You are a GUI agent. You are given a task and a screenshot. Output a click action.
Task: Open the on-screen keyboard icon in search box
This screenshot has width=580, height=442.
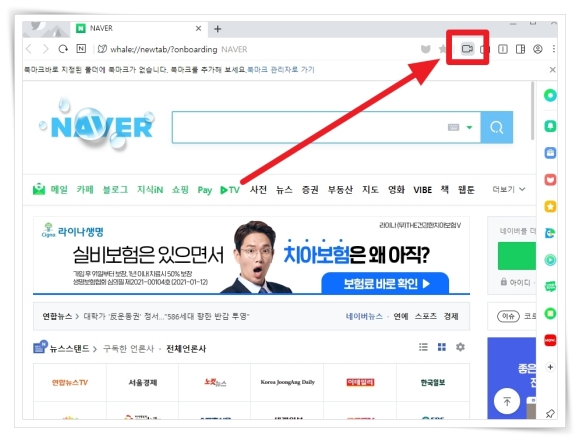(453, 128)
